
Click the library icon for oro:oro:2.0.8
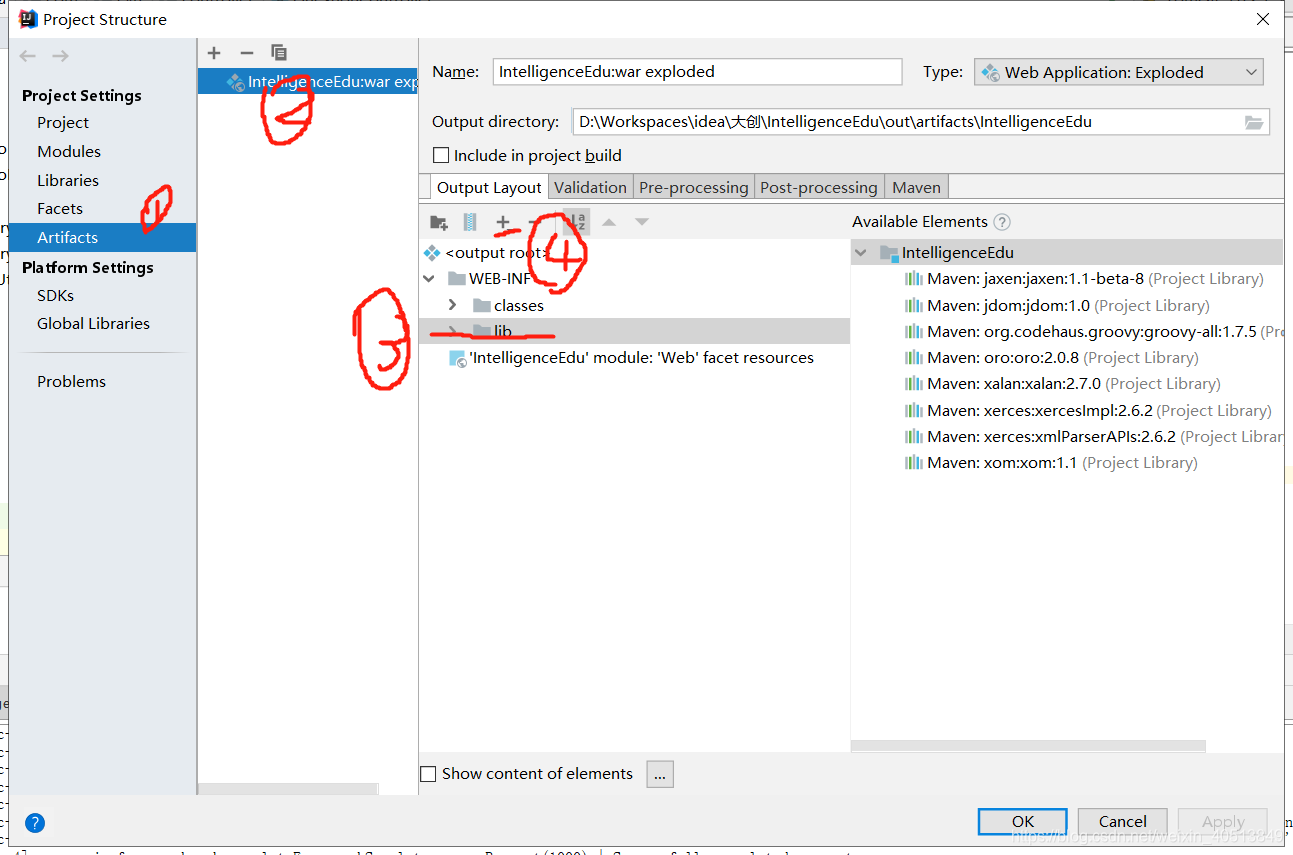[913, 358]
